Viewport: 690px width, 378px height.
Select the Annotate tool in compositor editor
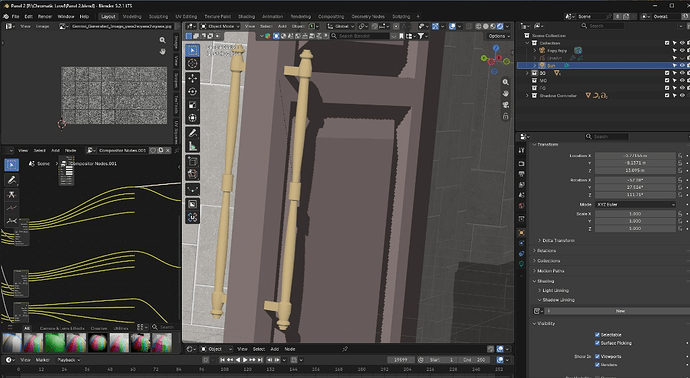11,180
